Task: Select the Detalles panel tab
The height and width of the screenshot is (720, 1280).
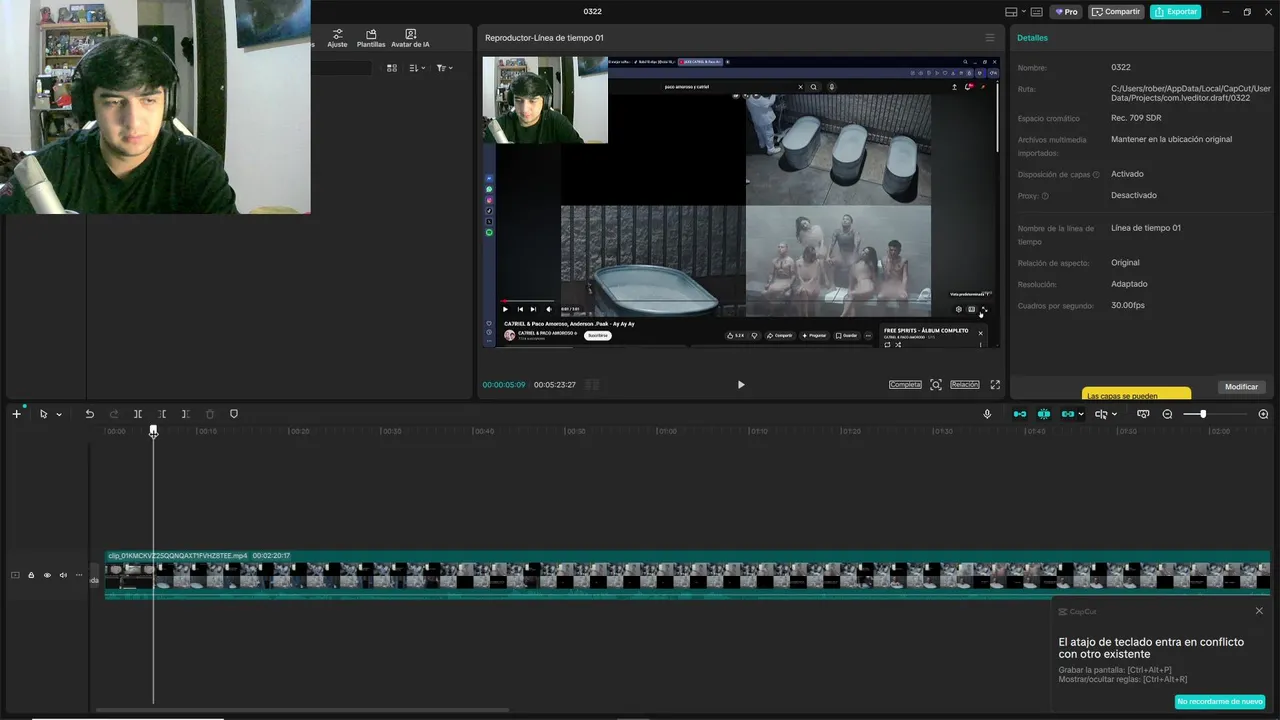Action: pyautogui.click(x=1032, y=38)
